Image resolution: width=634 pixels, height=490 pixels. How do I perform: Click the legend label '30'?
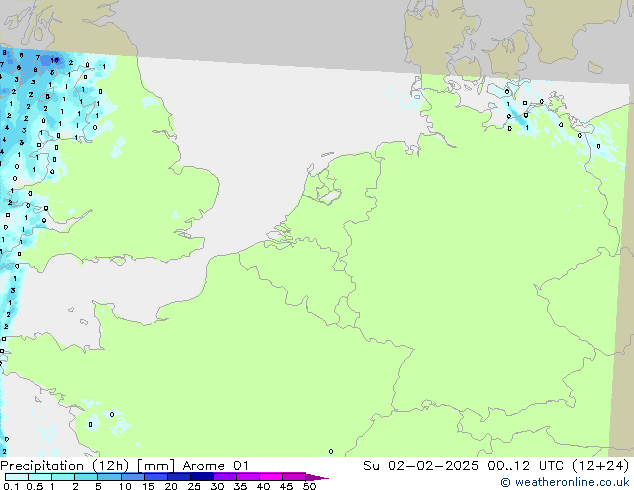217,486
